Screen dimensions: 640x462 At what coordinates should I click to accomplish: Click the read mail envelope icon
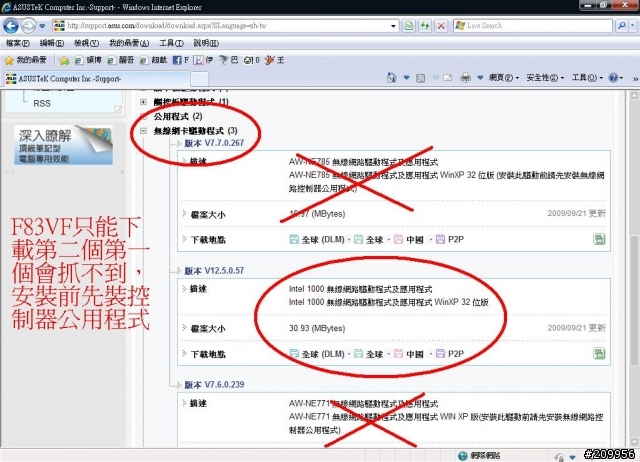click(447, 78)
